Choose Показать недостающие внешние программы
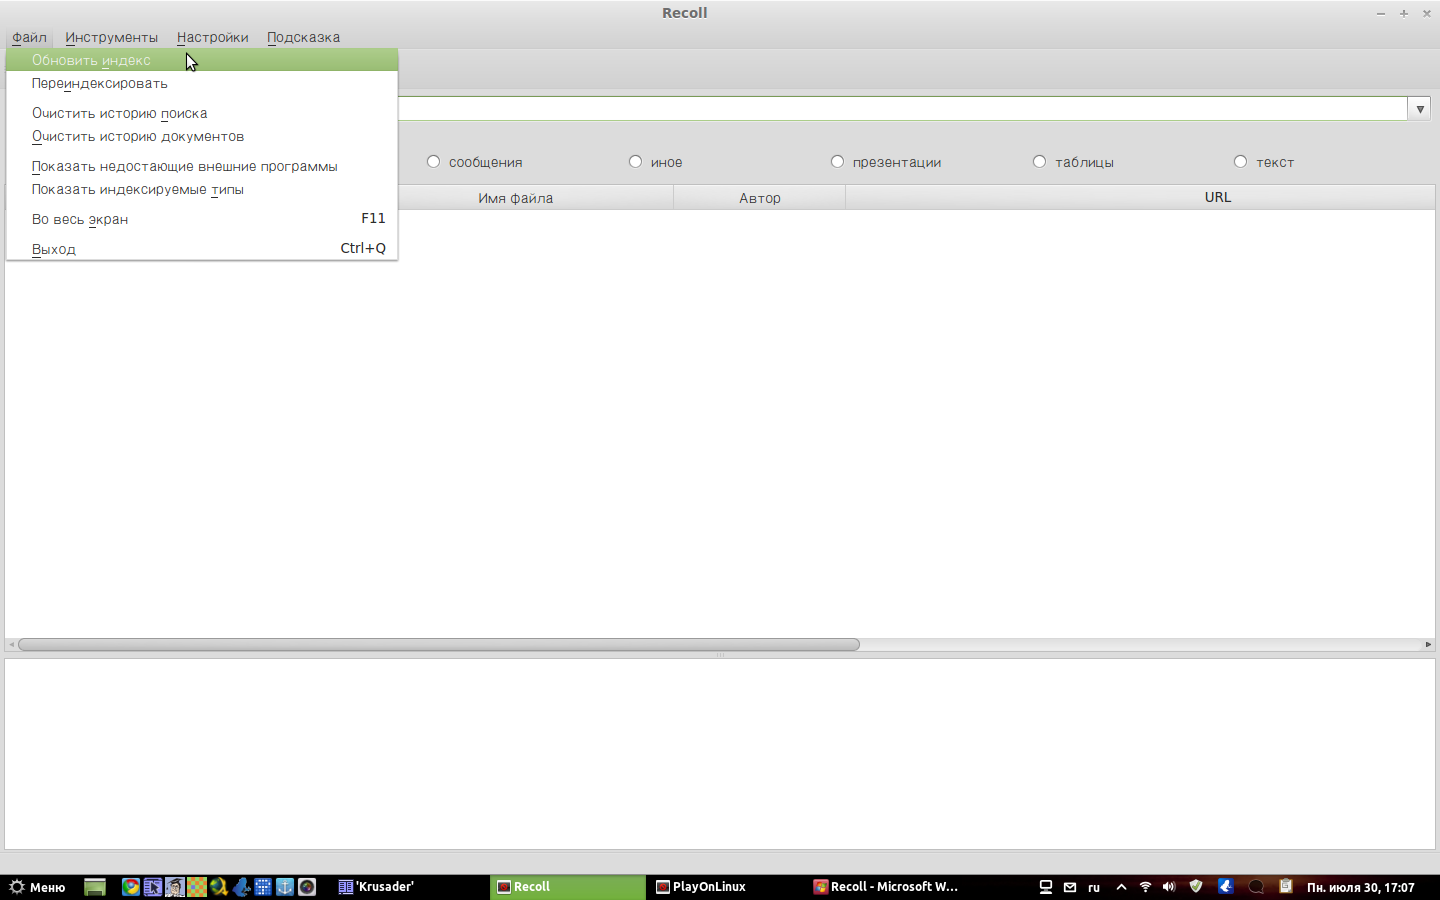 tap(202, 166)
